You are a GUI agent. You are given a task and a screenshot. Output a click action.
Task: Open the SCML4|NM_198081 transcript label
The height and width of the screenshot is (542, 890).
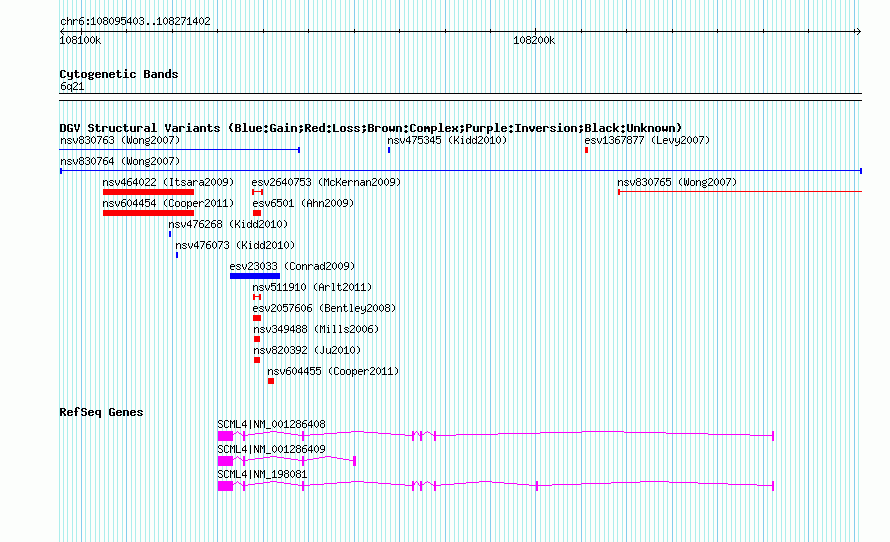tap(262, 474)
